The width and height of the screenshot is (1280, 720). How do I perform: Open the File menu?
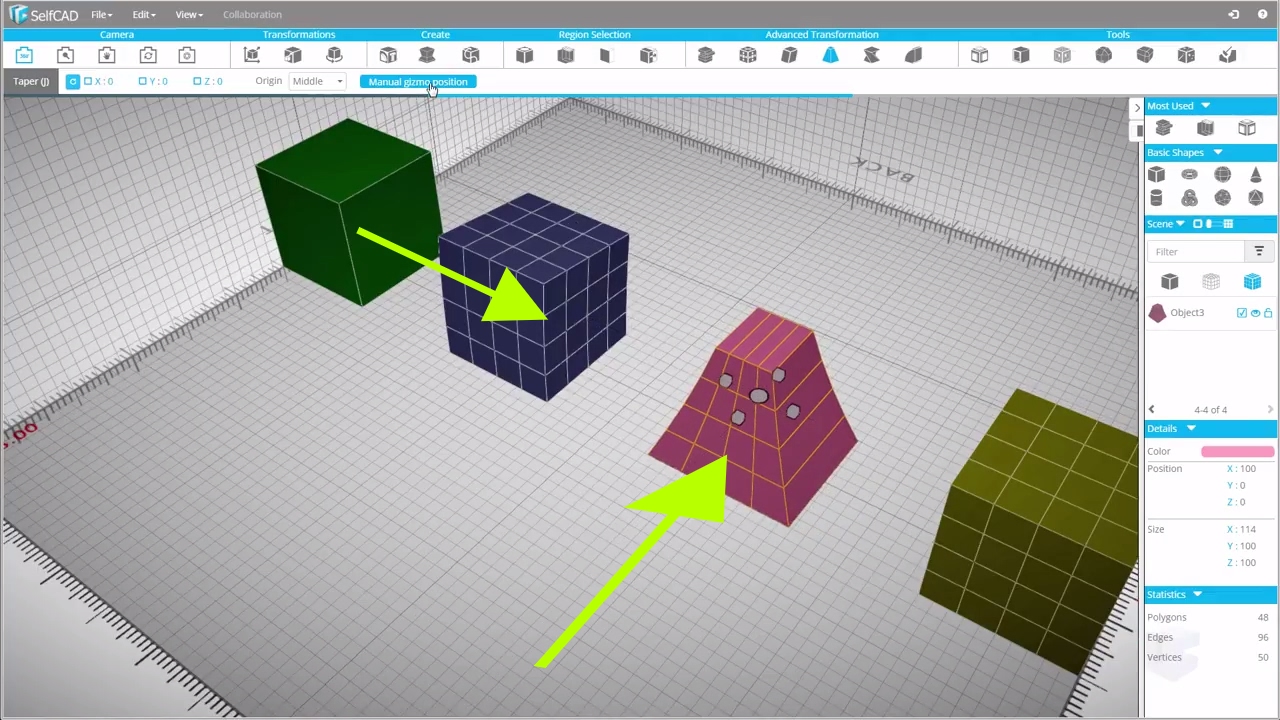pyautogui.click(x=101, y=14)
